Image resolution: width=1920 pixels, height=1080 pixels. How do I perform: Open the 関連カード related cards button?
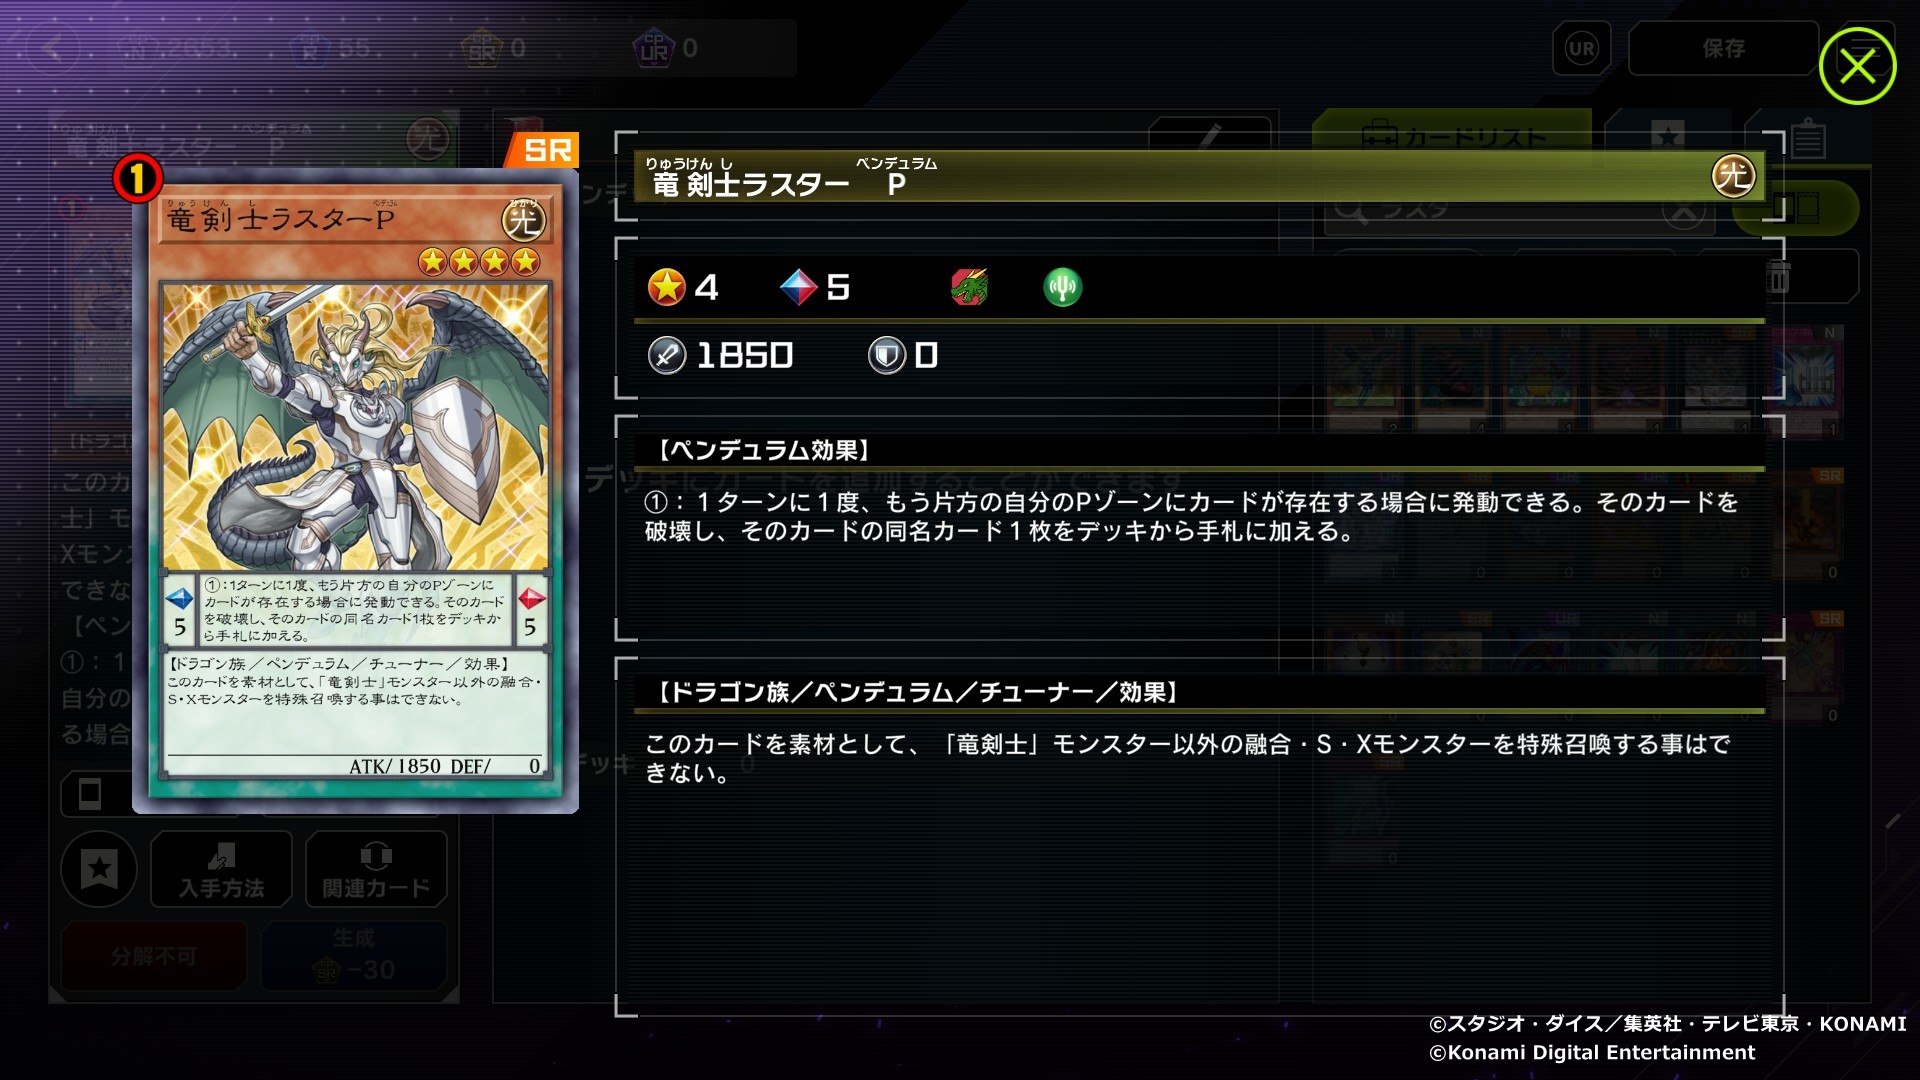point(376,869)
